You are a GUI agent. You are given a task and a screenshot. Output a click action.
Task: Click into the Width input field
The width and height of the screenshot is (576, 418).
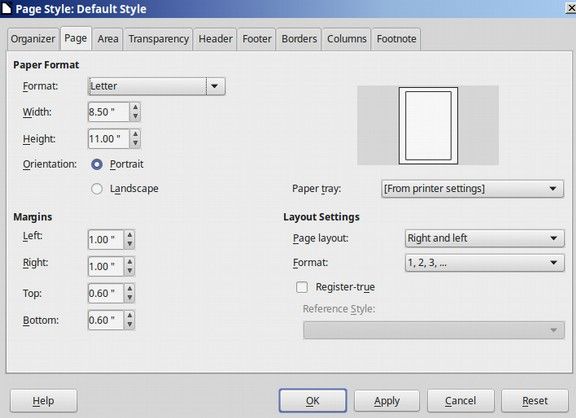coord(109,112)
